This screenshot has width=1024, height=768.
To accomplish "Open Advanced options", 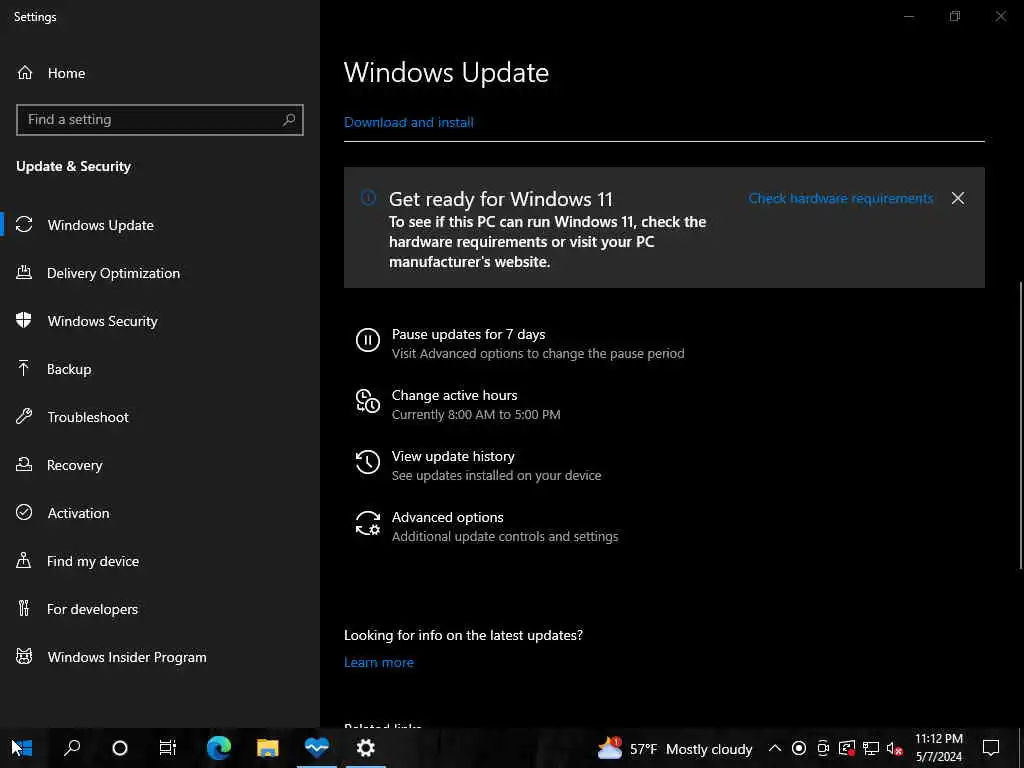I will click(x=487, y=526).
